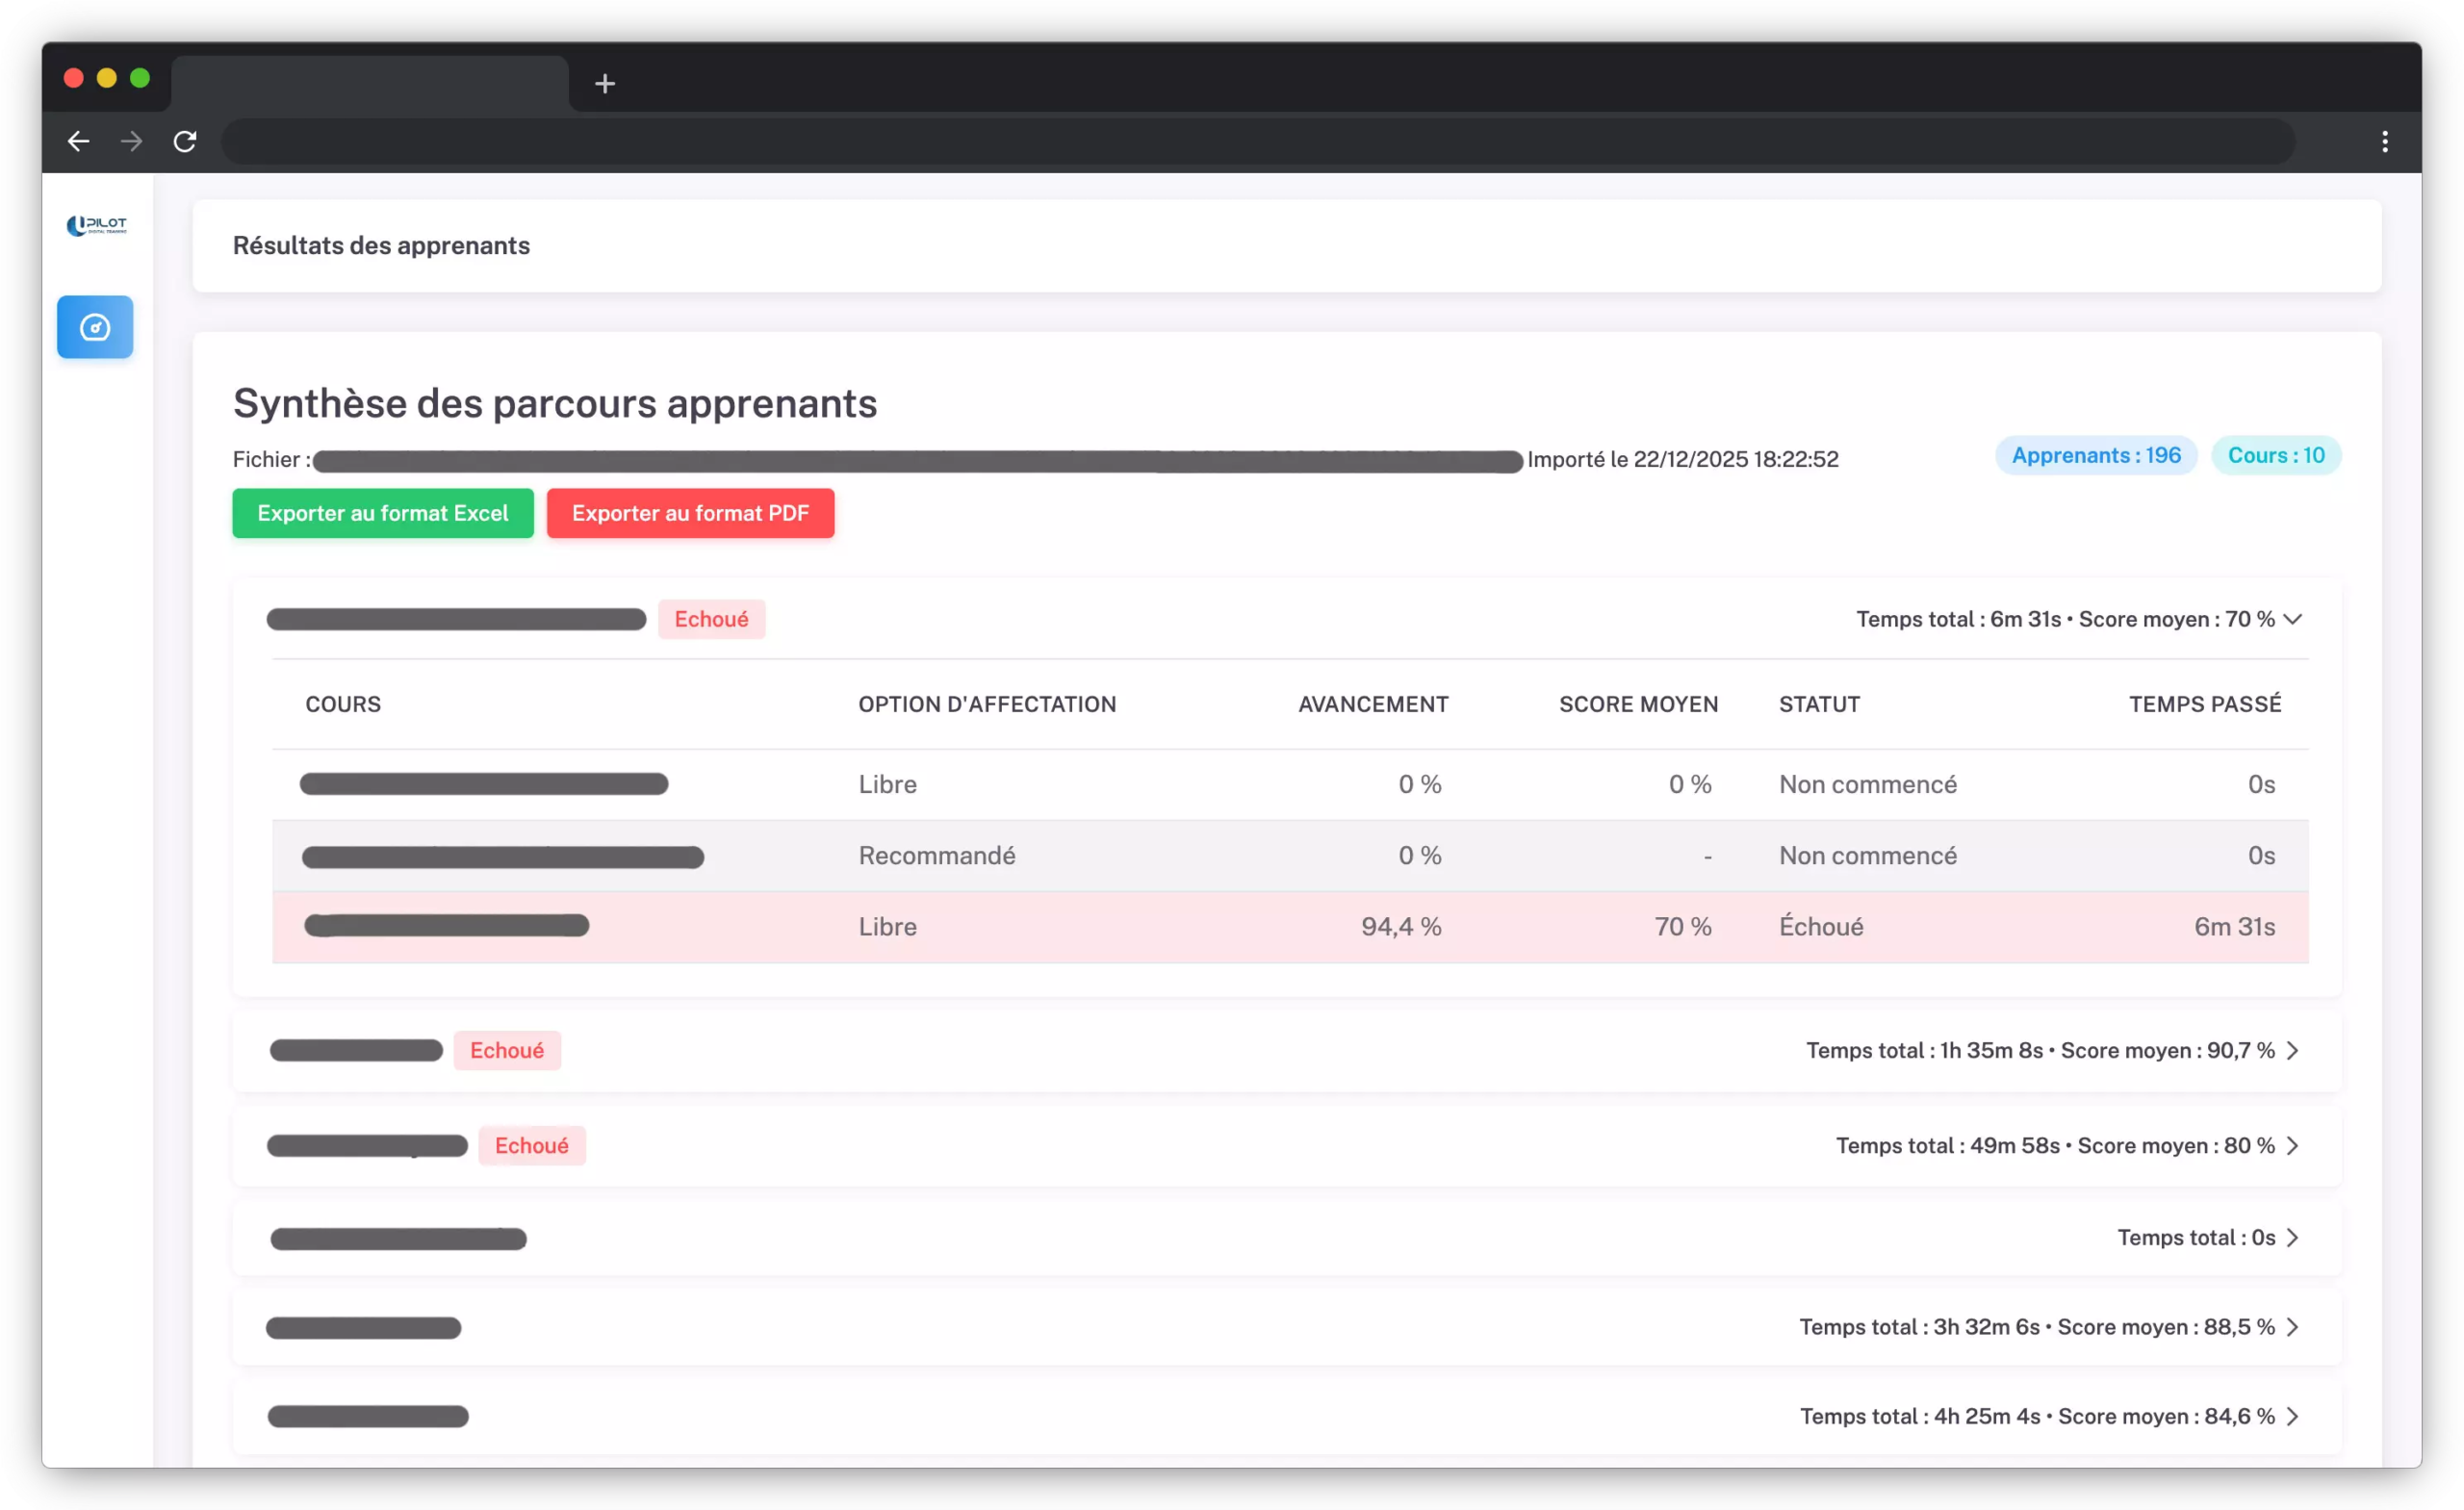Expand the learner row totaling 4h 25m 4s

[2293, 1416]
